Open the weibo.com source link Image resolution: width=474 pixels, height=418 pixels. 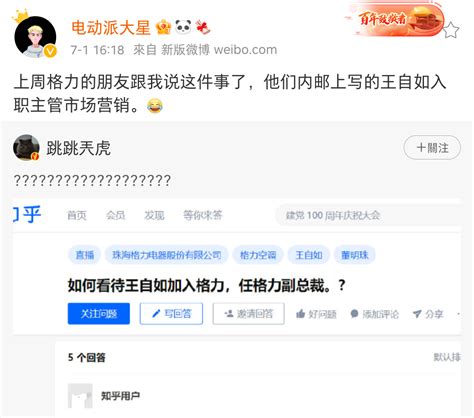(245, 50)
